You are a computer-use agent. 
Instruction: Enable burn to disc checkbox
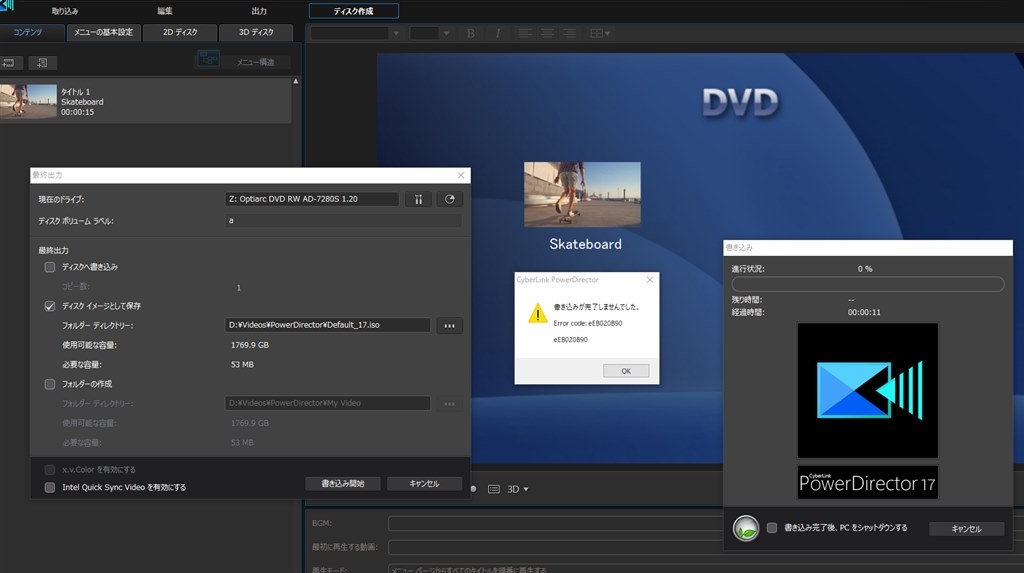50,267
